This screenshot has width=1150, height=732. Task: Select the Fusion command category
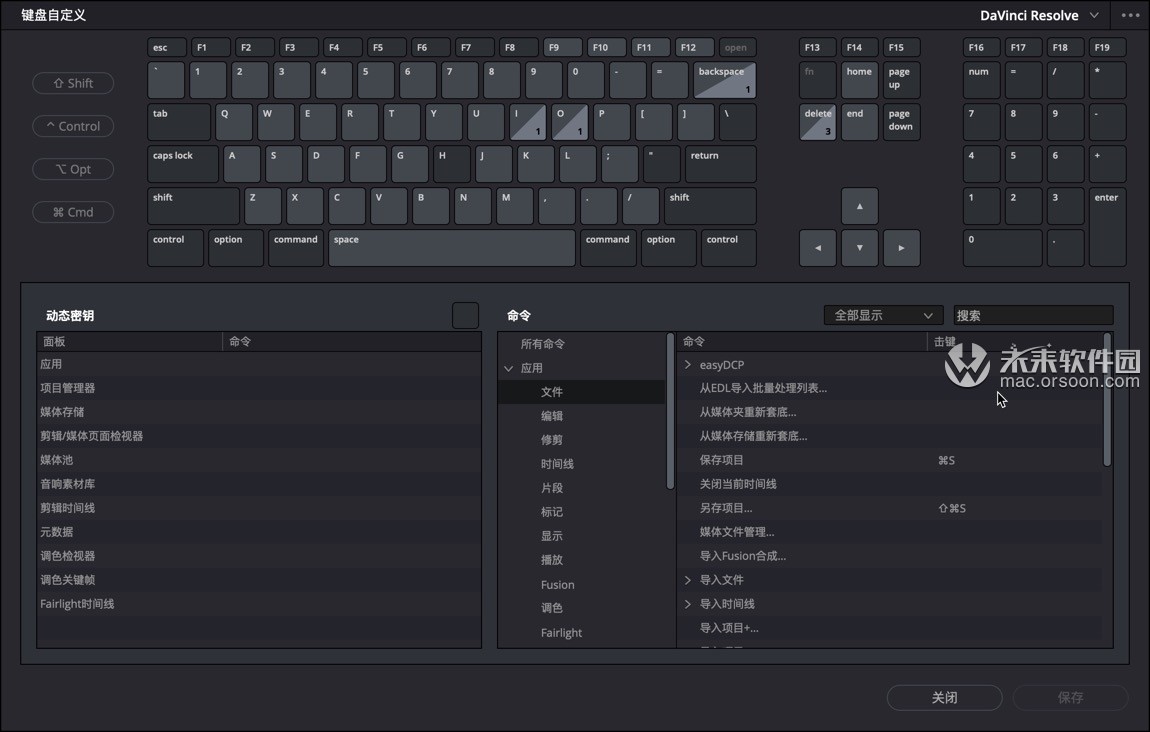581,585
